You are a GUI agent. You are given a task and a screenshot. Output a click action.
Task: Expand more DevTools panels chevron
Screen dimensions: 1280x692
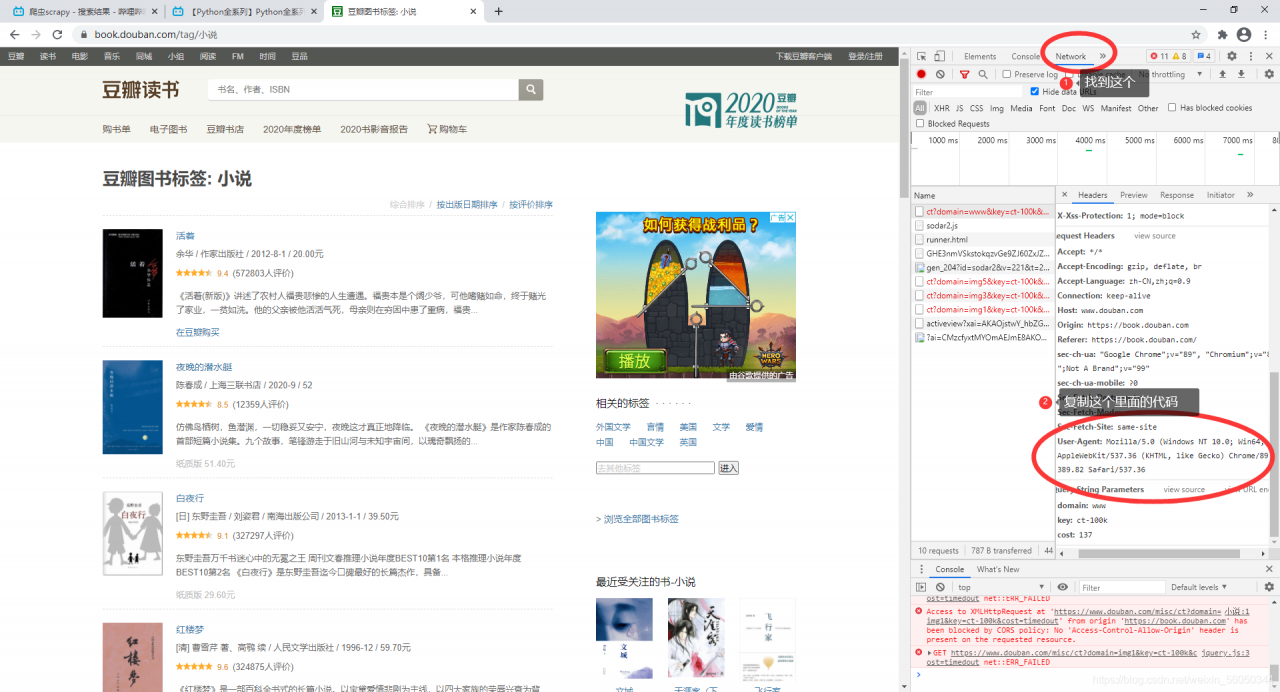[x=1103, y=56]
